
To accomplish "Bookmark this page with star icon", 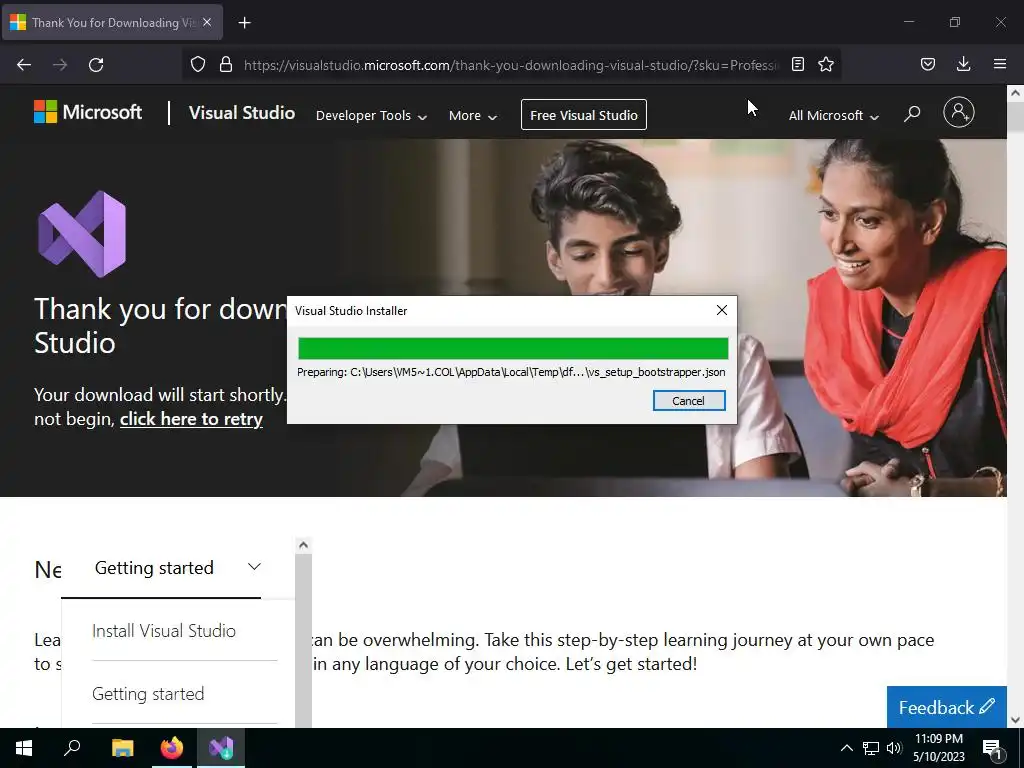I will [x=826, y=64].
